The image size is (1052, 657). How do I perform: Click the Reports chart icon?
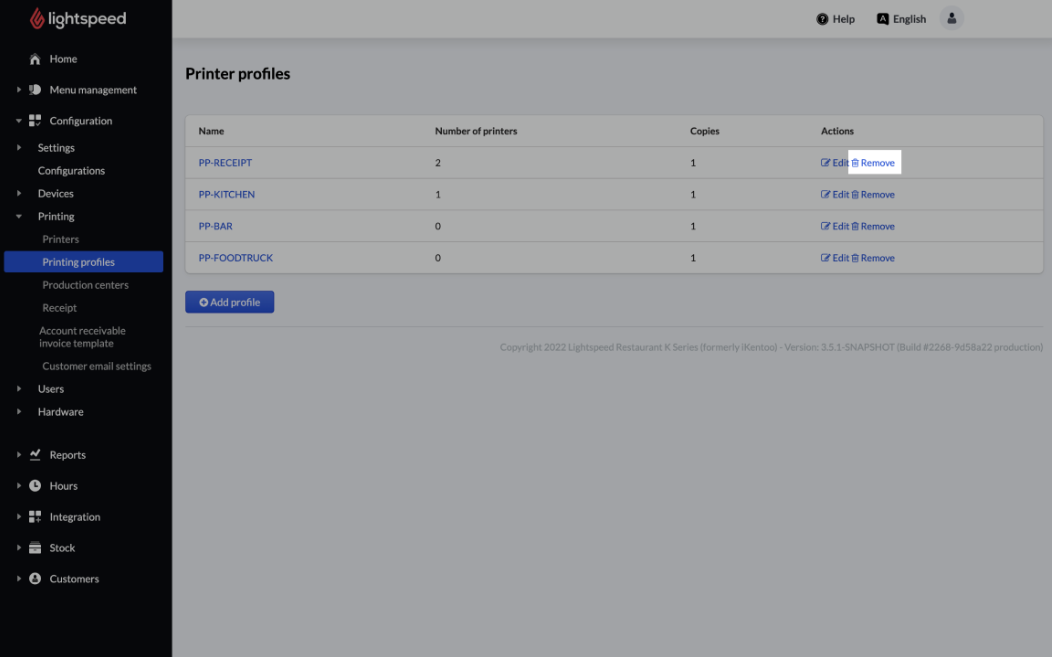tap(35, 455)
